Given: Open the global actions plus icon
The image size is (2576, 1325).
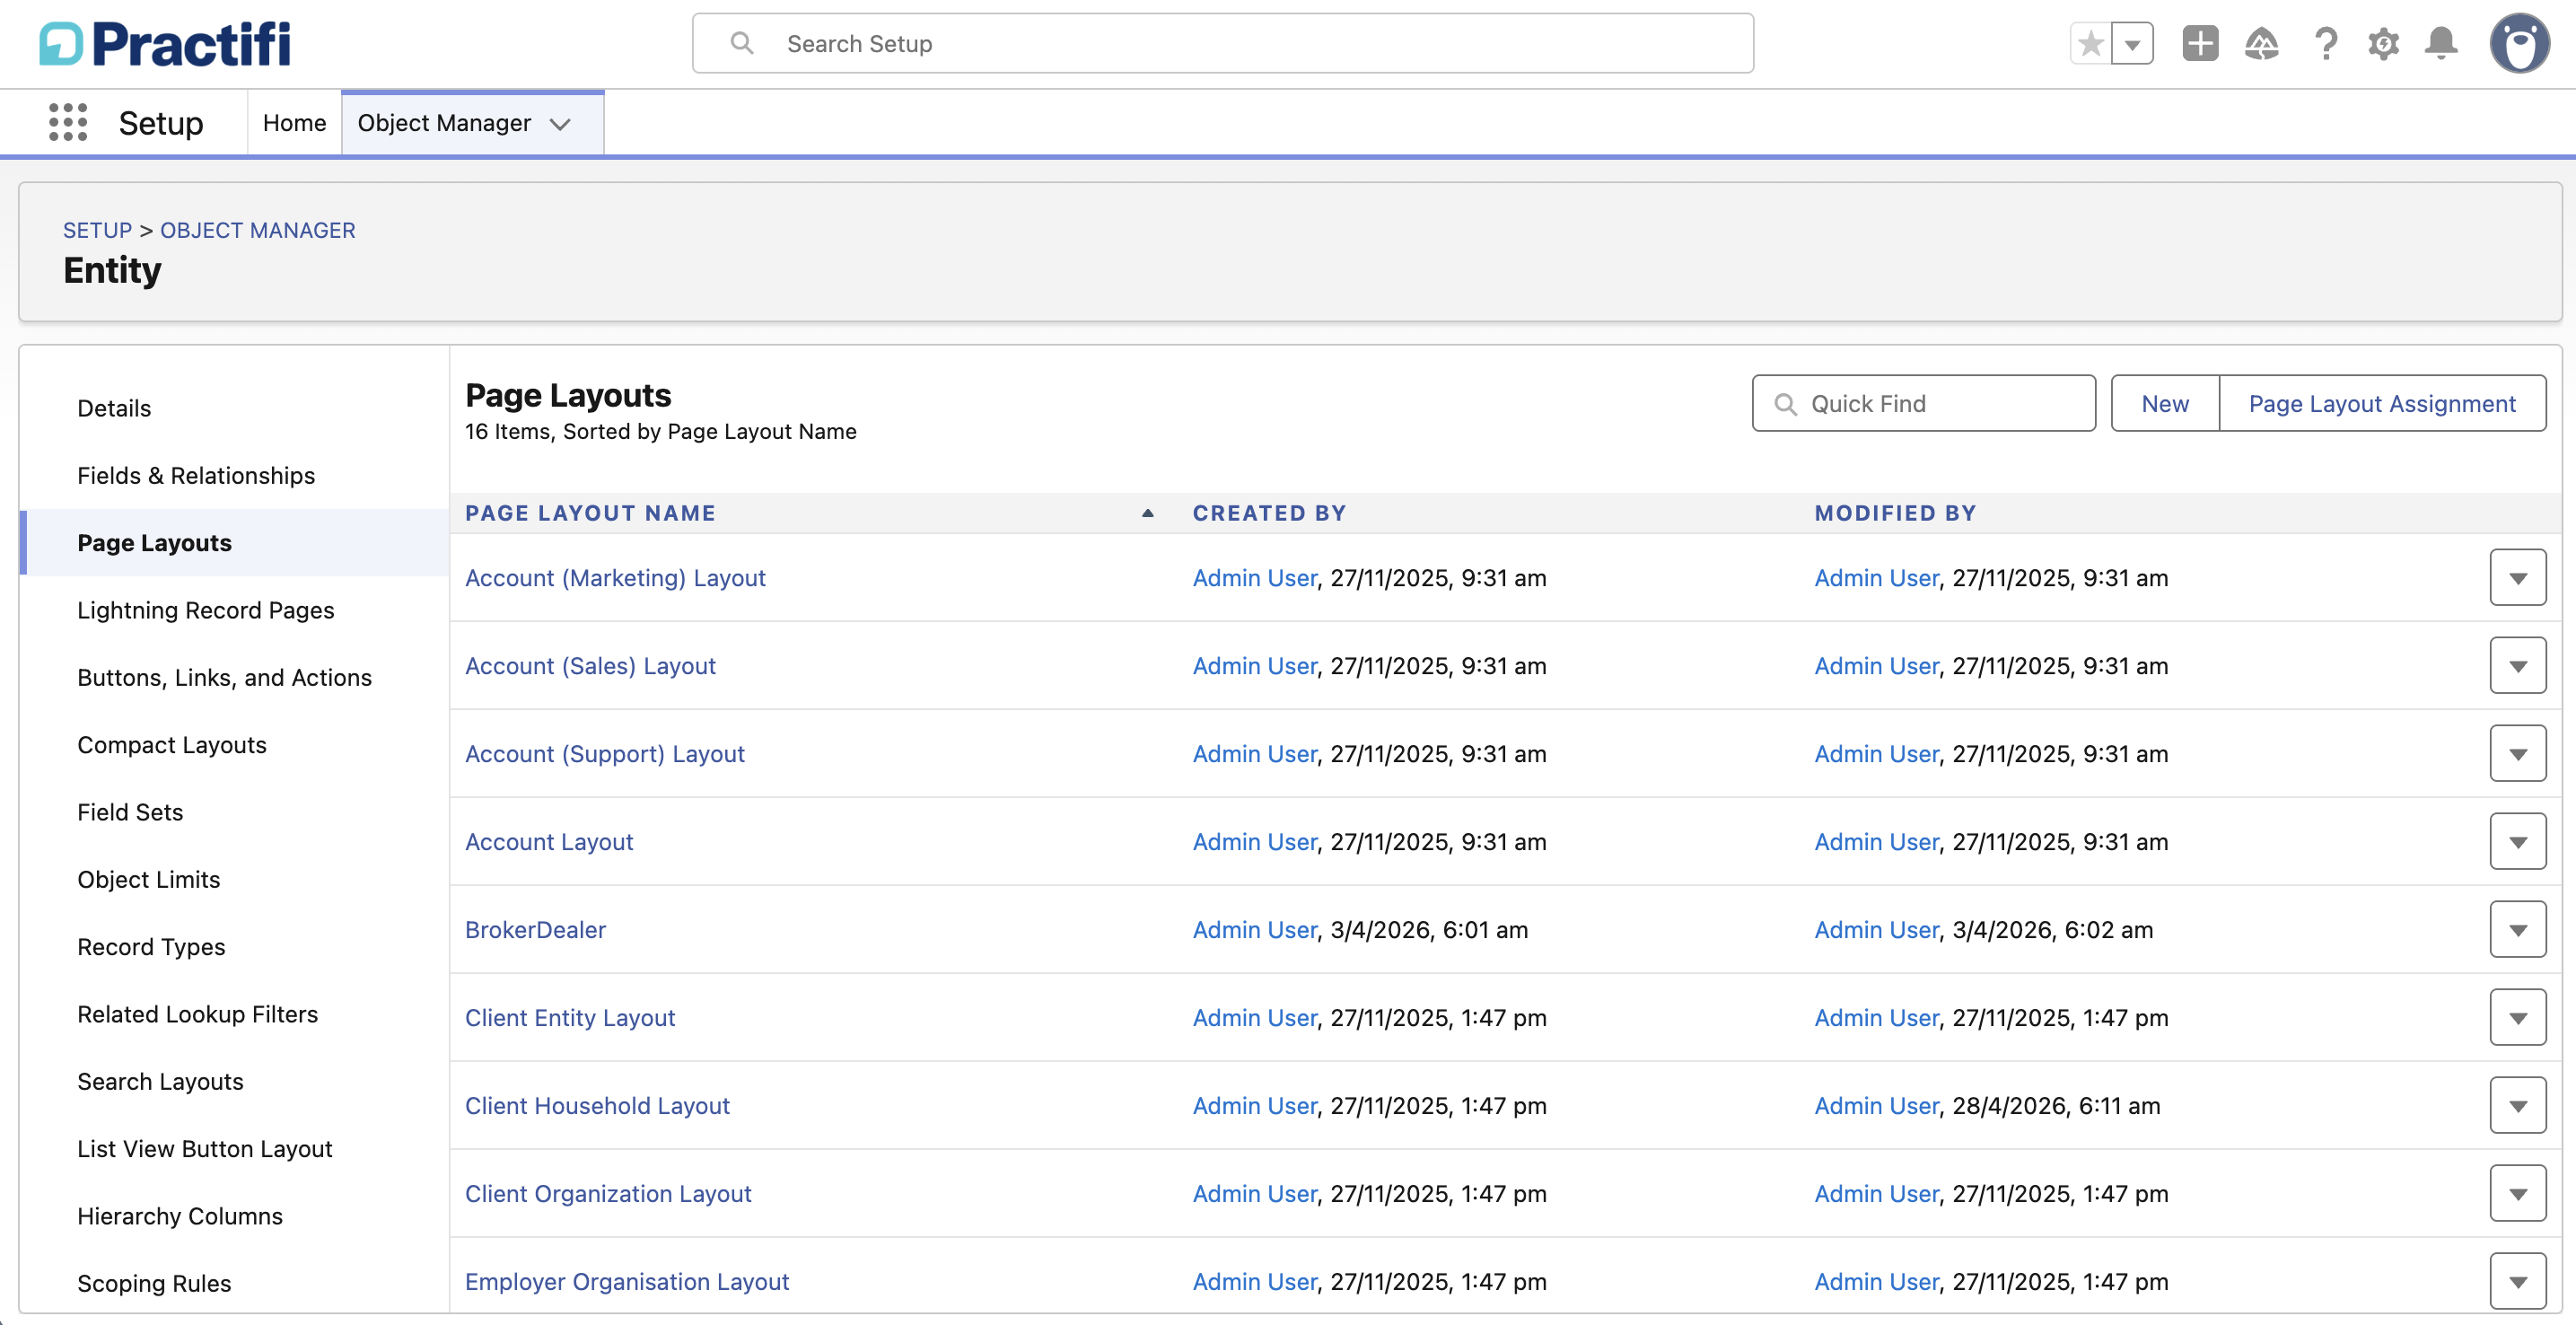Looking at the screenshot, I should pos(2200,44).
